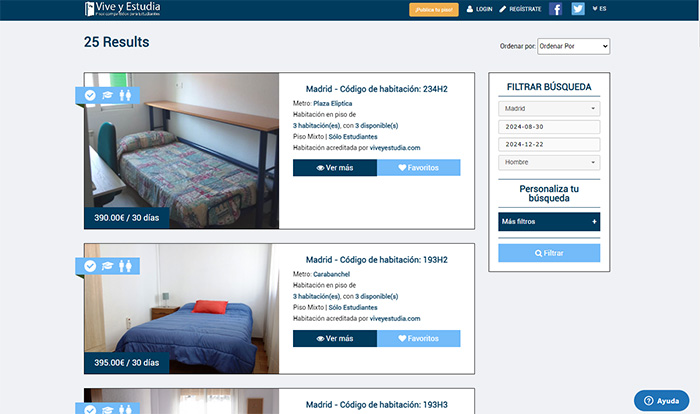
Task: Open the Facebook page icon in header
Action: click(555, 9)
